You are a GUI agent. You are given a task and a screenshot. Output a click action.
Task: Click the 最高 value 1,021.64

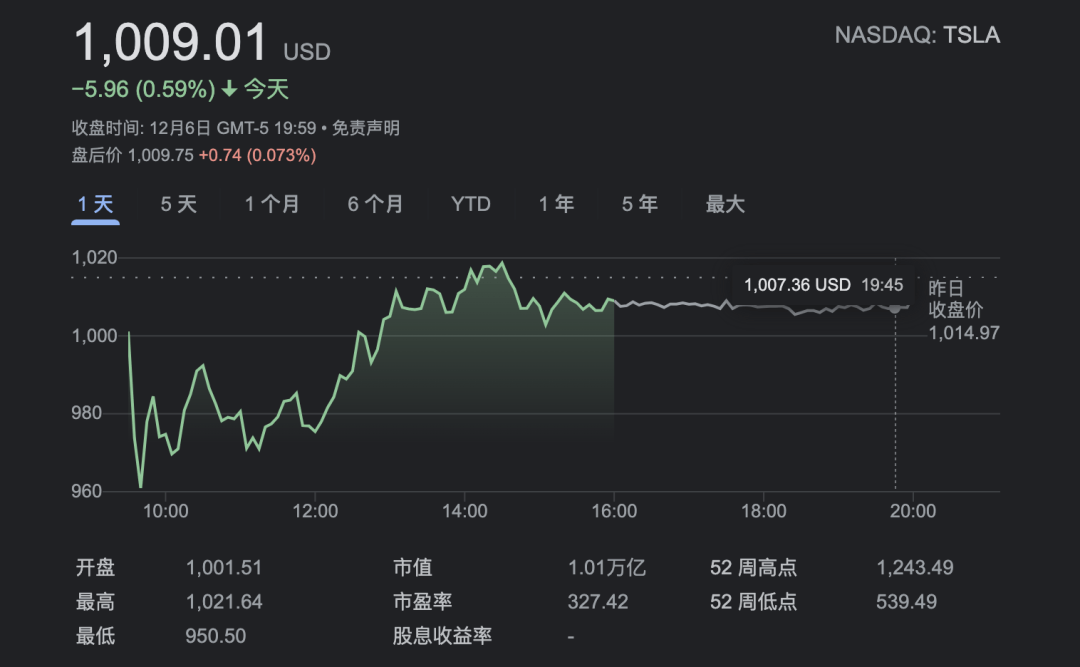tap(224, 602)
